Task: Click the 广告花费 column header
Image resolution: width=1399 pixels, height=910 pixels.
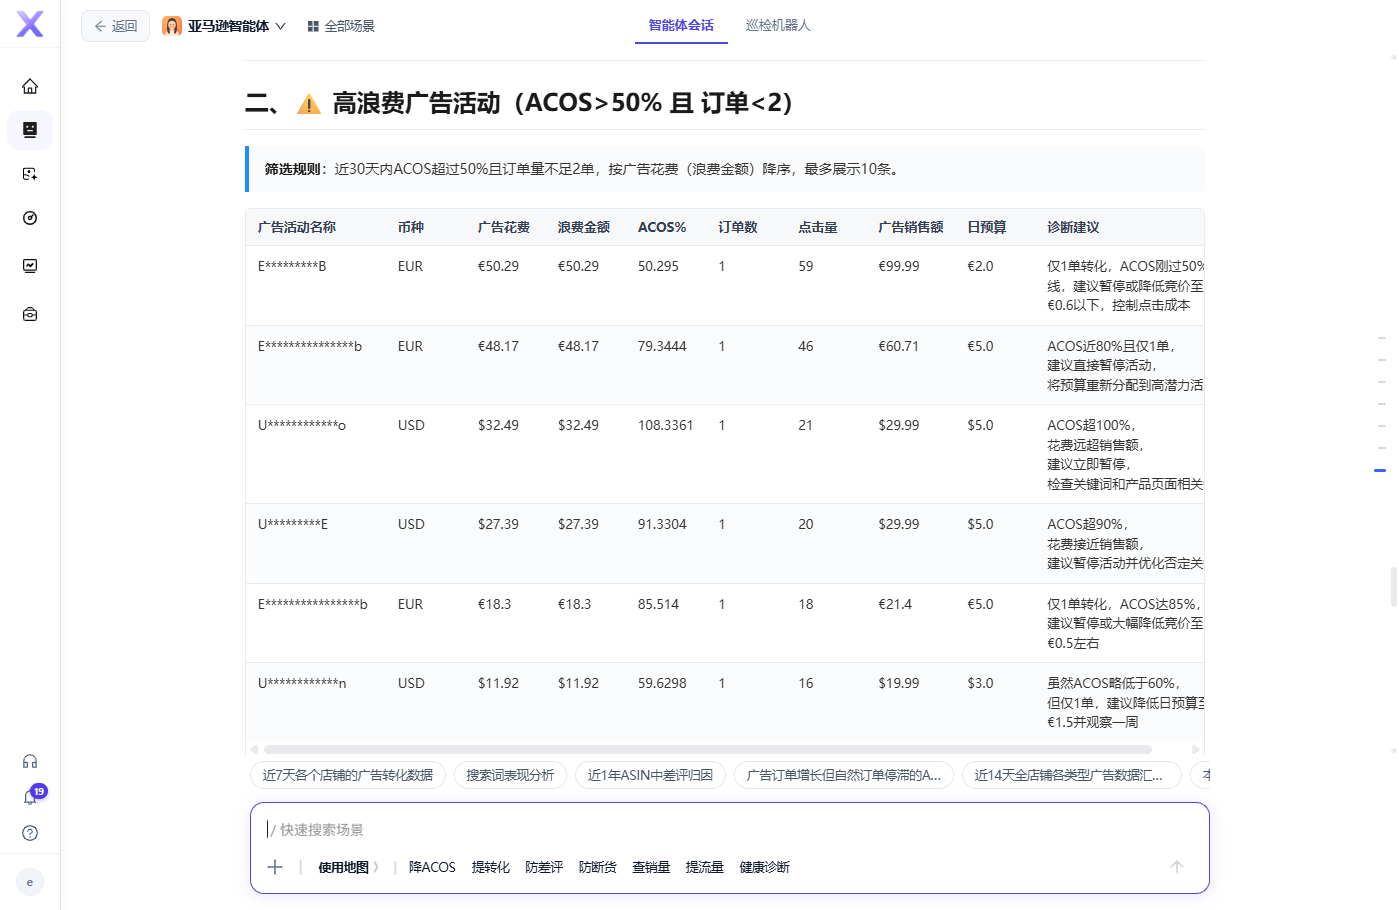Action: pos(504,227)
